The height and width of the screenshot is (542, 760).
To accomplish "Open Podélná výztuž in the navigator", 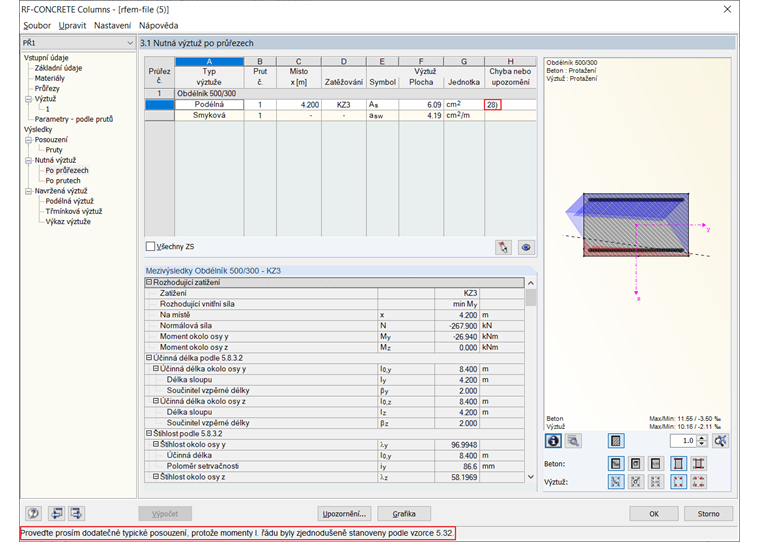I will pos(69,201).
